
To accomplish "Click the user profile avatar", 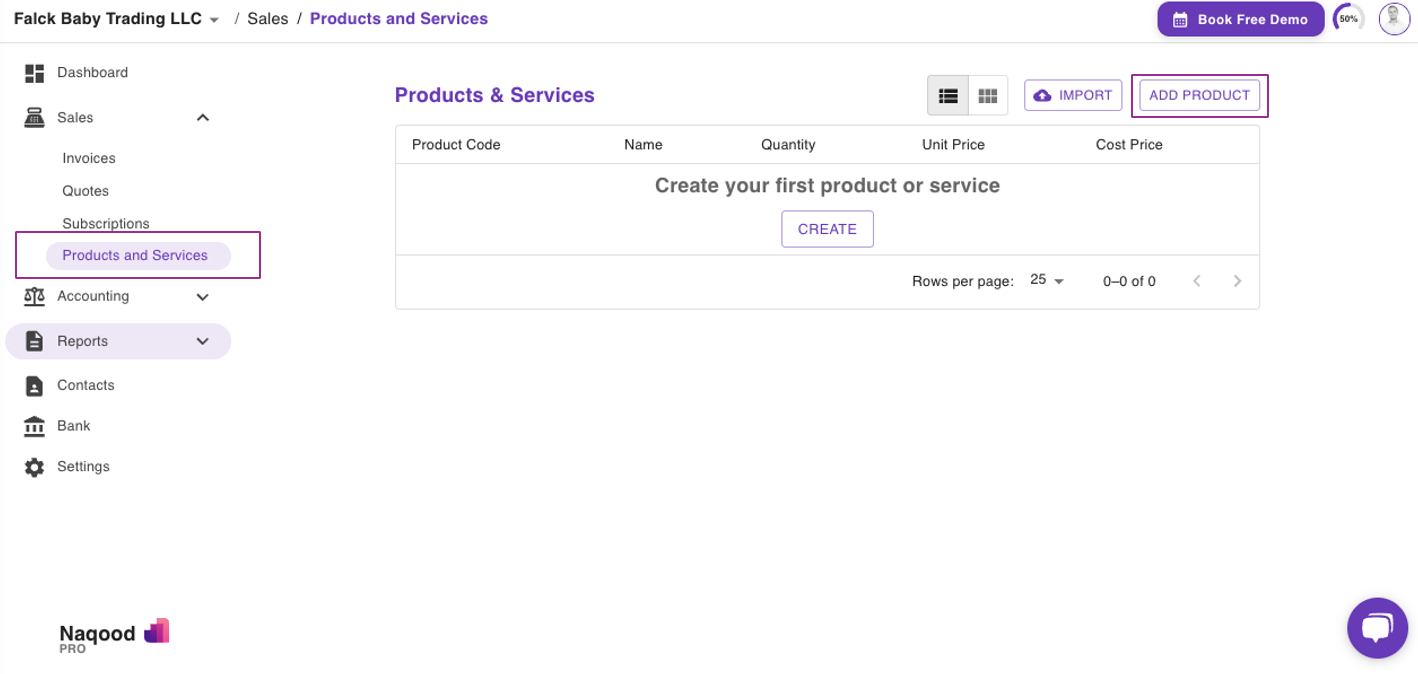I will point(1394,19).
